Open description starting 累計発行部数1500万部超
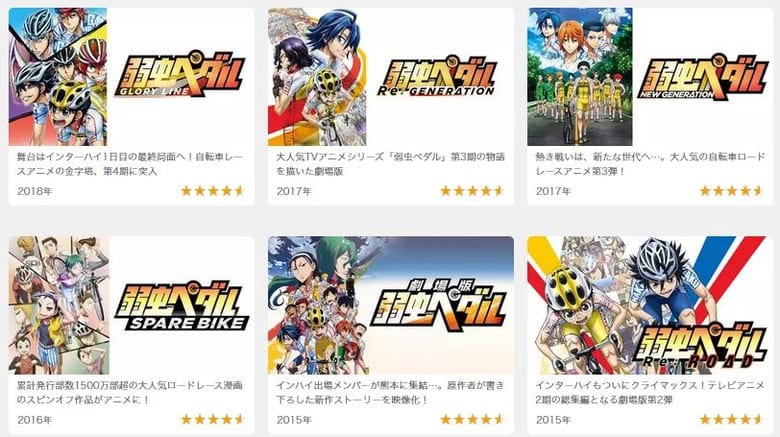The height and width of the screenshot is (437, 780). pyautogui.click(x=130, y=392)
